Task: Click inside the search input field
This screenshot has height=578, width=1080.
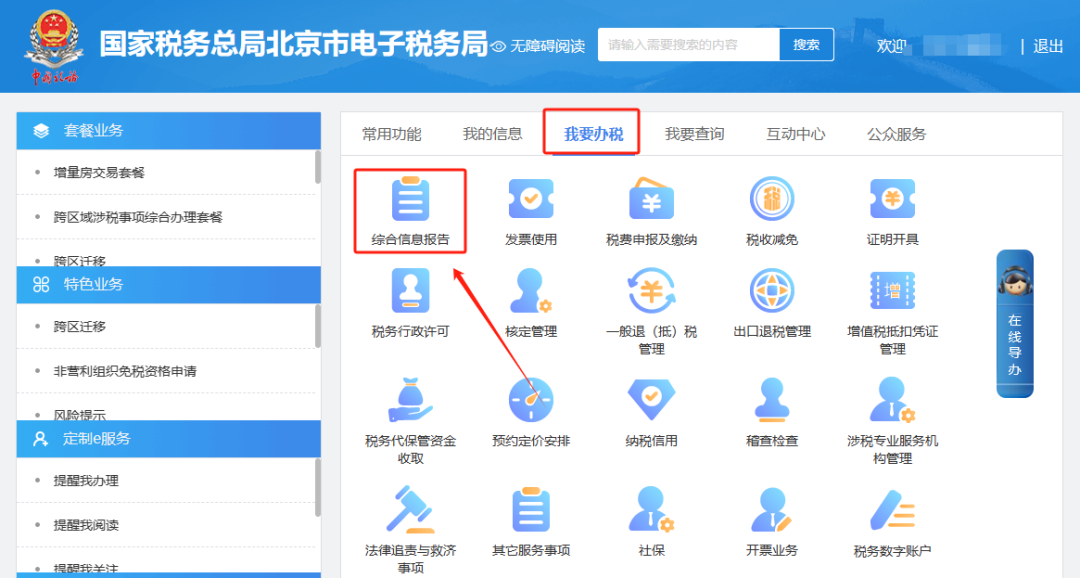Action: tap(685, 44)
